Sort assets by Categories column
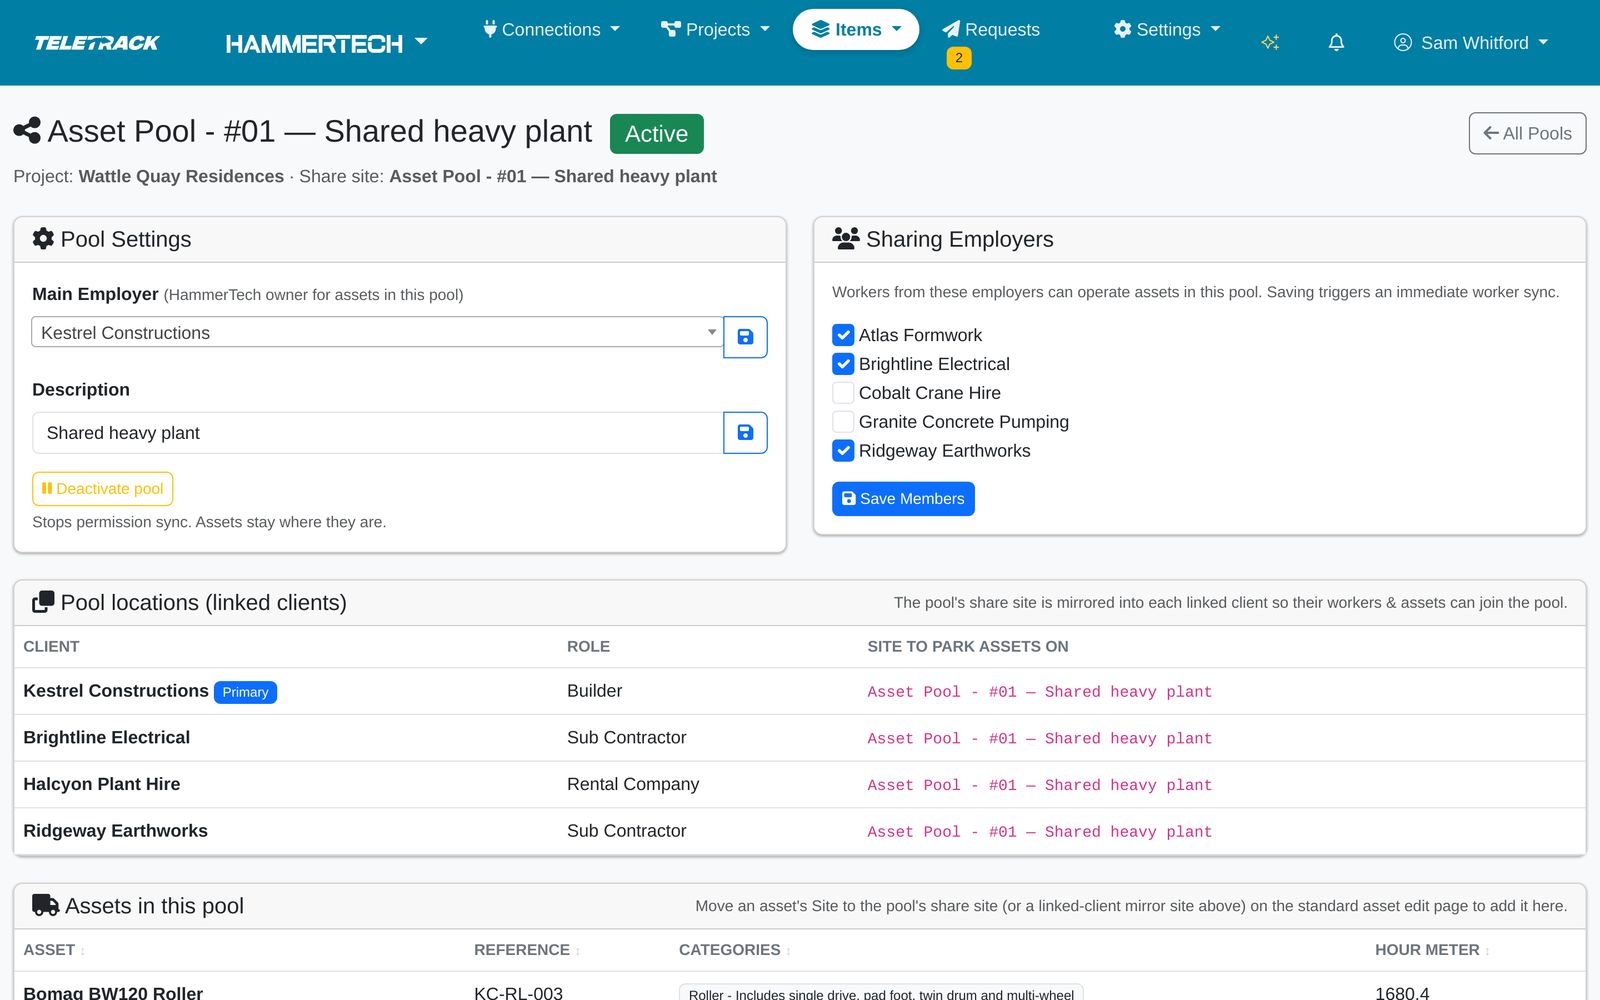Image resolution: width=1600 pixels, height=1000 pixels. [735, 950]
